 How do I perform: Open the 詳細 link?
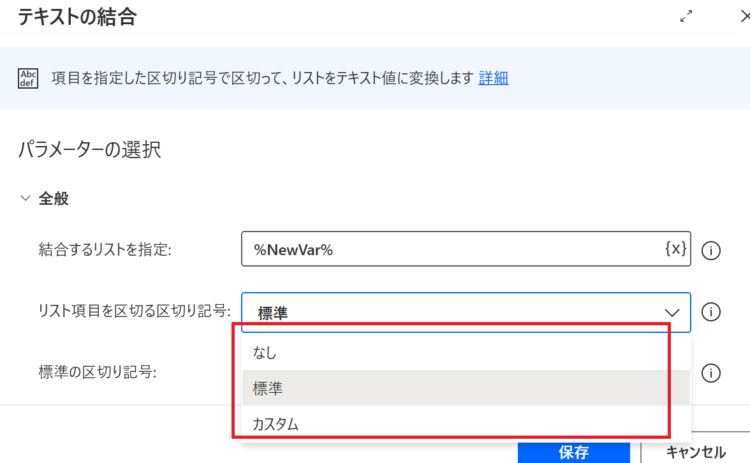click(493, 78)
